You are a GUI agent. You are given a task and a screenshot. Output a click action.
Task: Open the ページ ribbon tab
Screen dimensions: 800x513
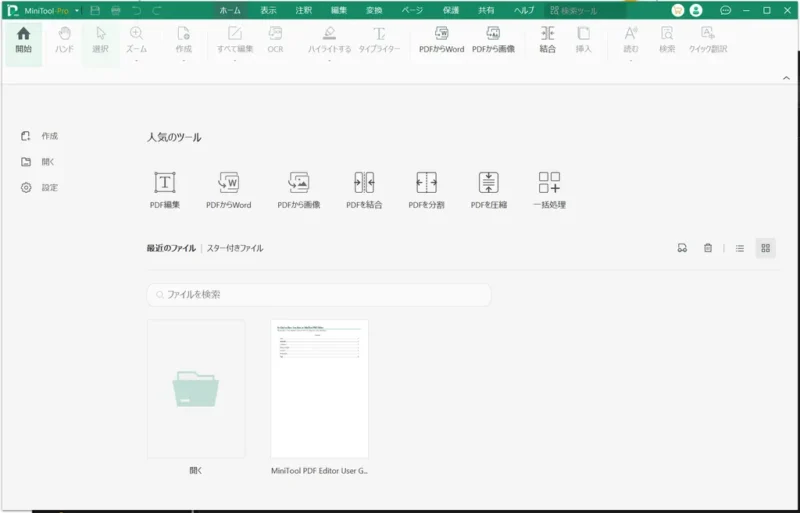412,10
